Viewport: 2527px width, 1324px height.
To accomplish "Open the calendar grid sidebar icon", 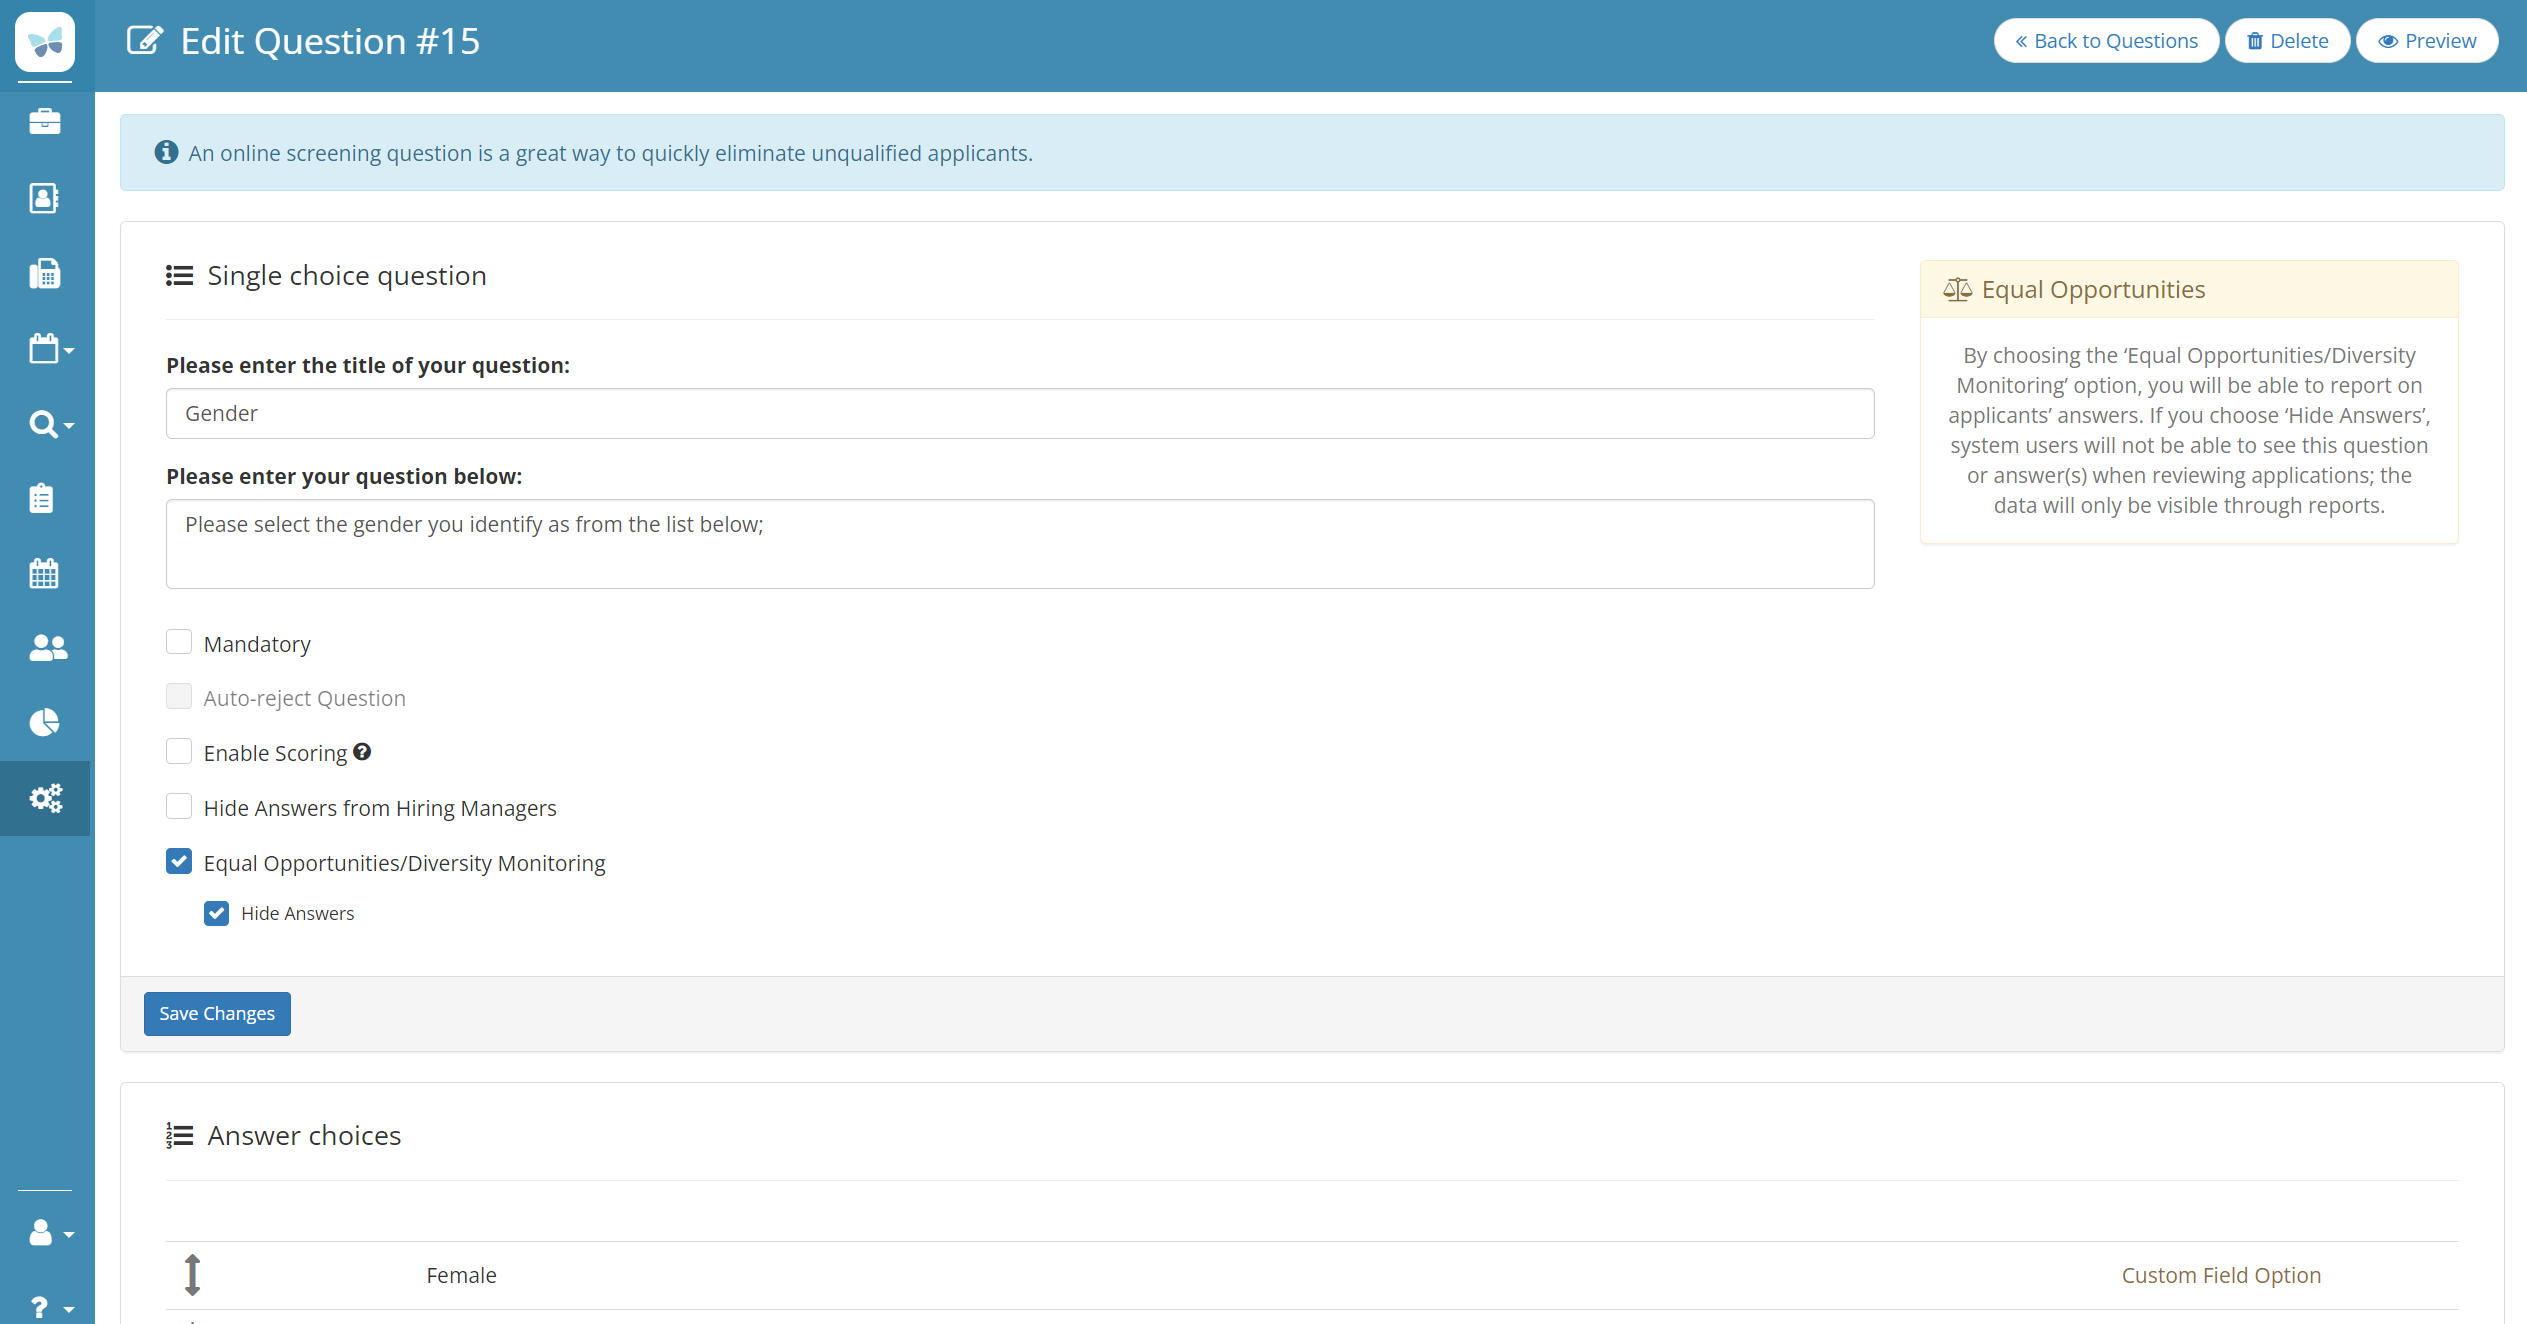I will point(44,574).
